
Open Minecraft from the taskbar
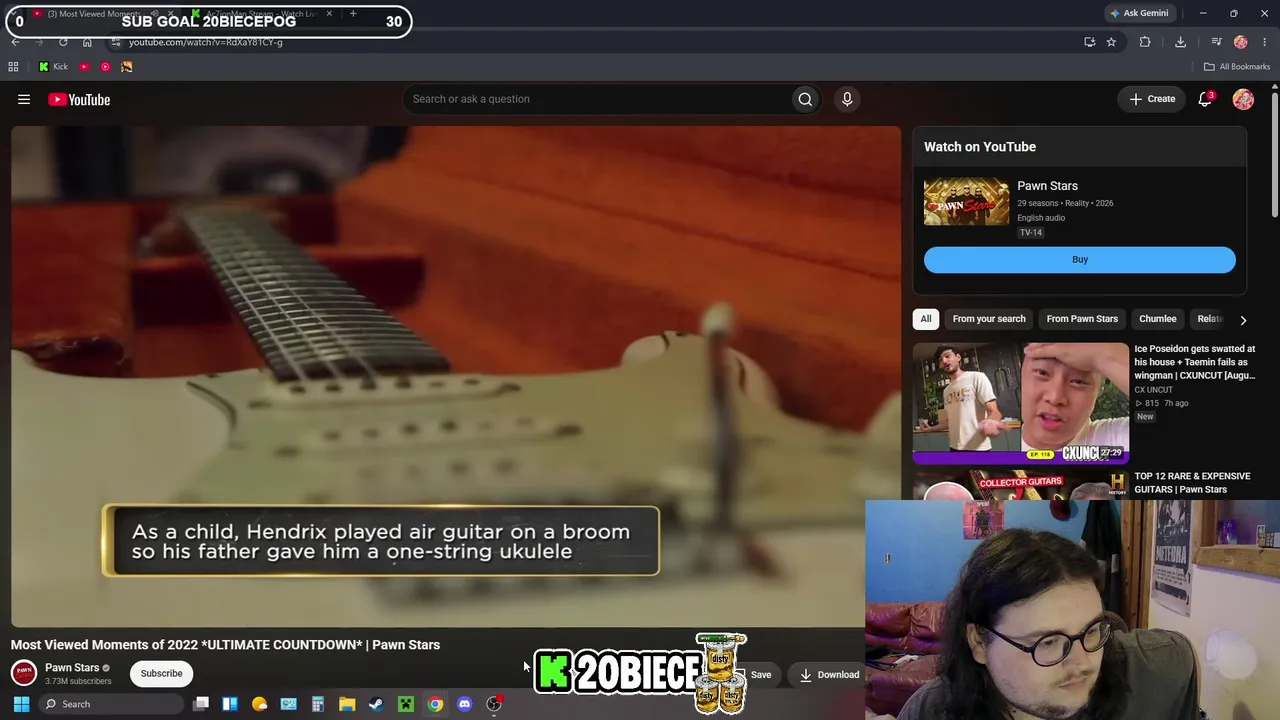[406, 704]
